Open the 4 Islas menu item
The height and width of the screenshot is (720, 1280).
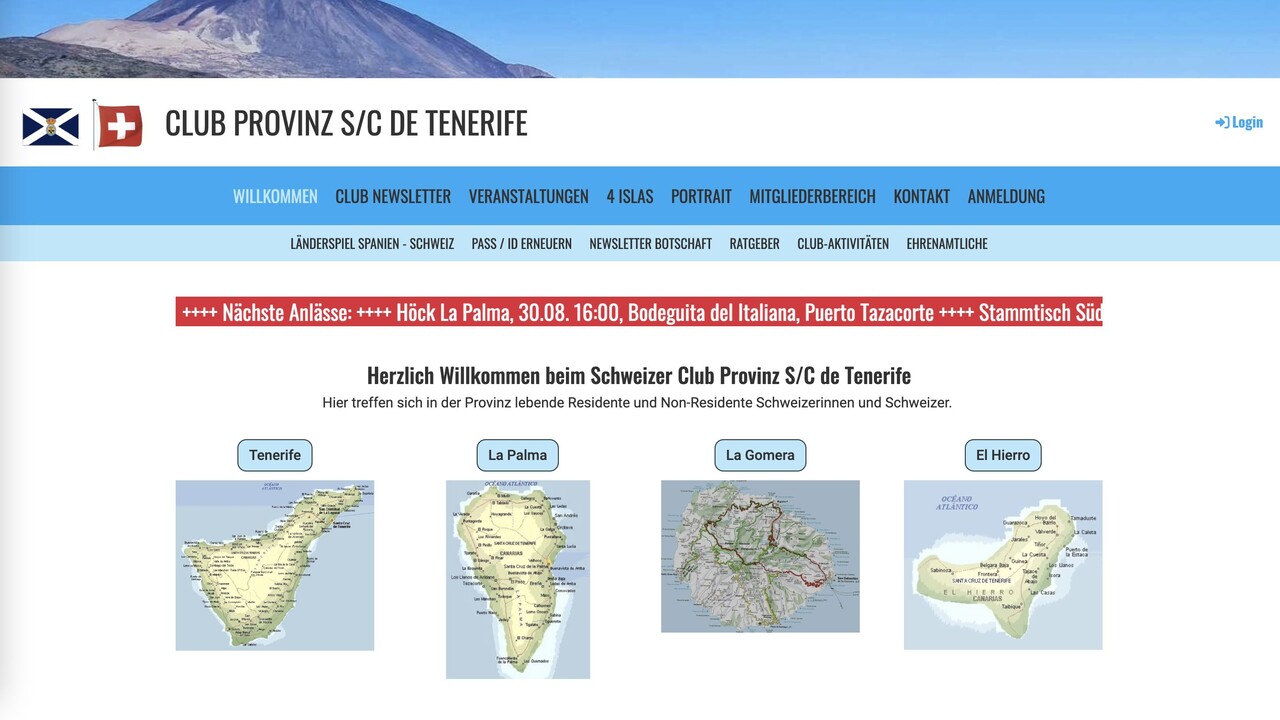(630, 196)
